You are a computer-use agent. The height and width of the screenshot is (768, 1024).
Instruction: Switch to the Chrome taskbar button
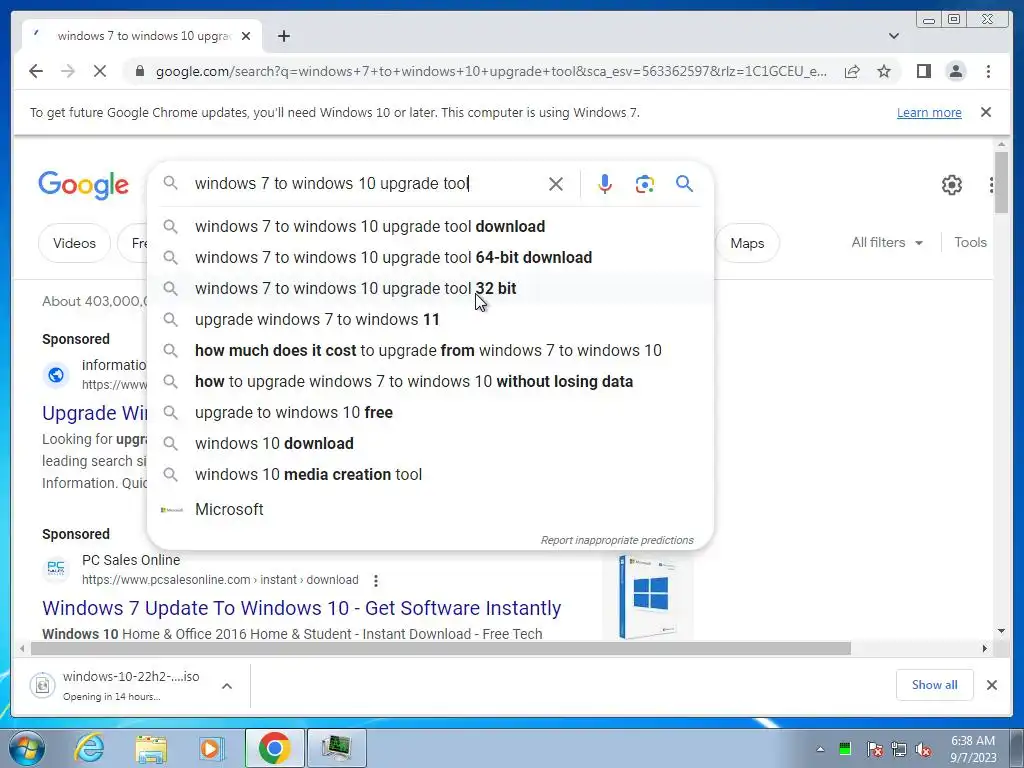[x=274, y=748]
